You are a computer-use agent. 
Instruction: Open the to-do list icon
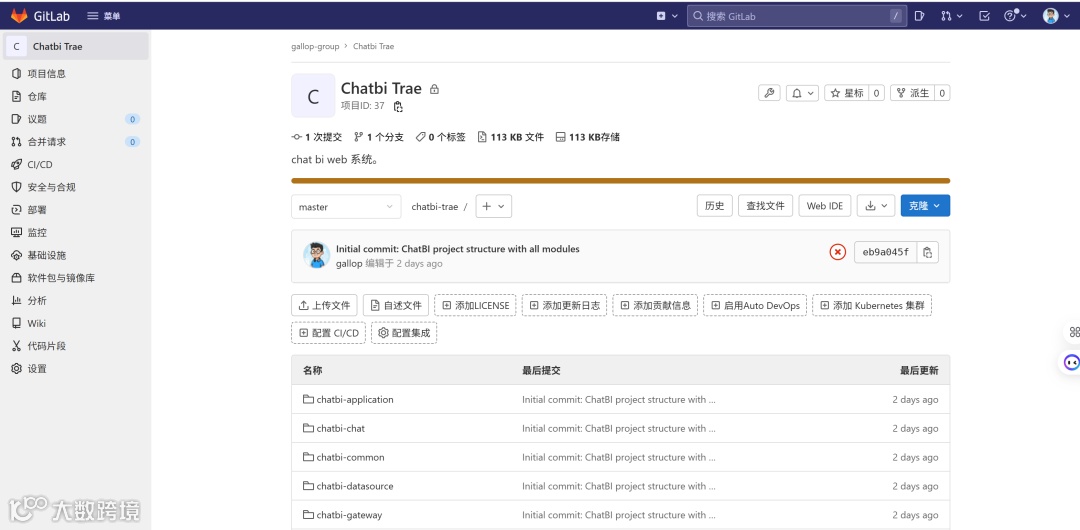click(x=984, y=16)
